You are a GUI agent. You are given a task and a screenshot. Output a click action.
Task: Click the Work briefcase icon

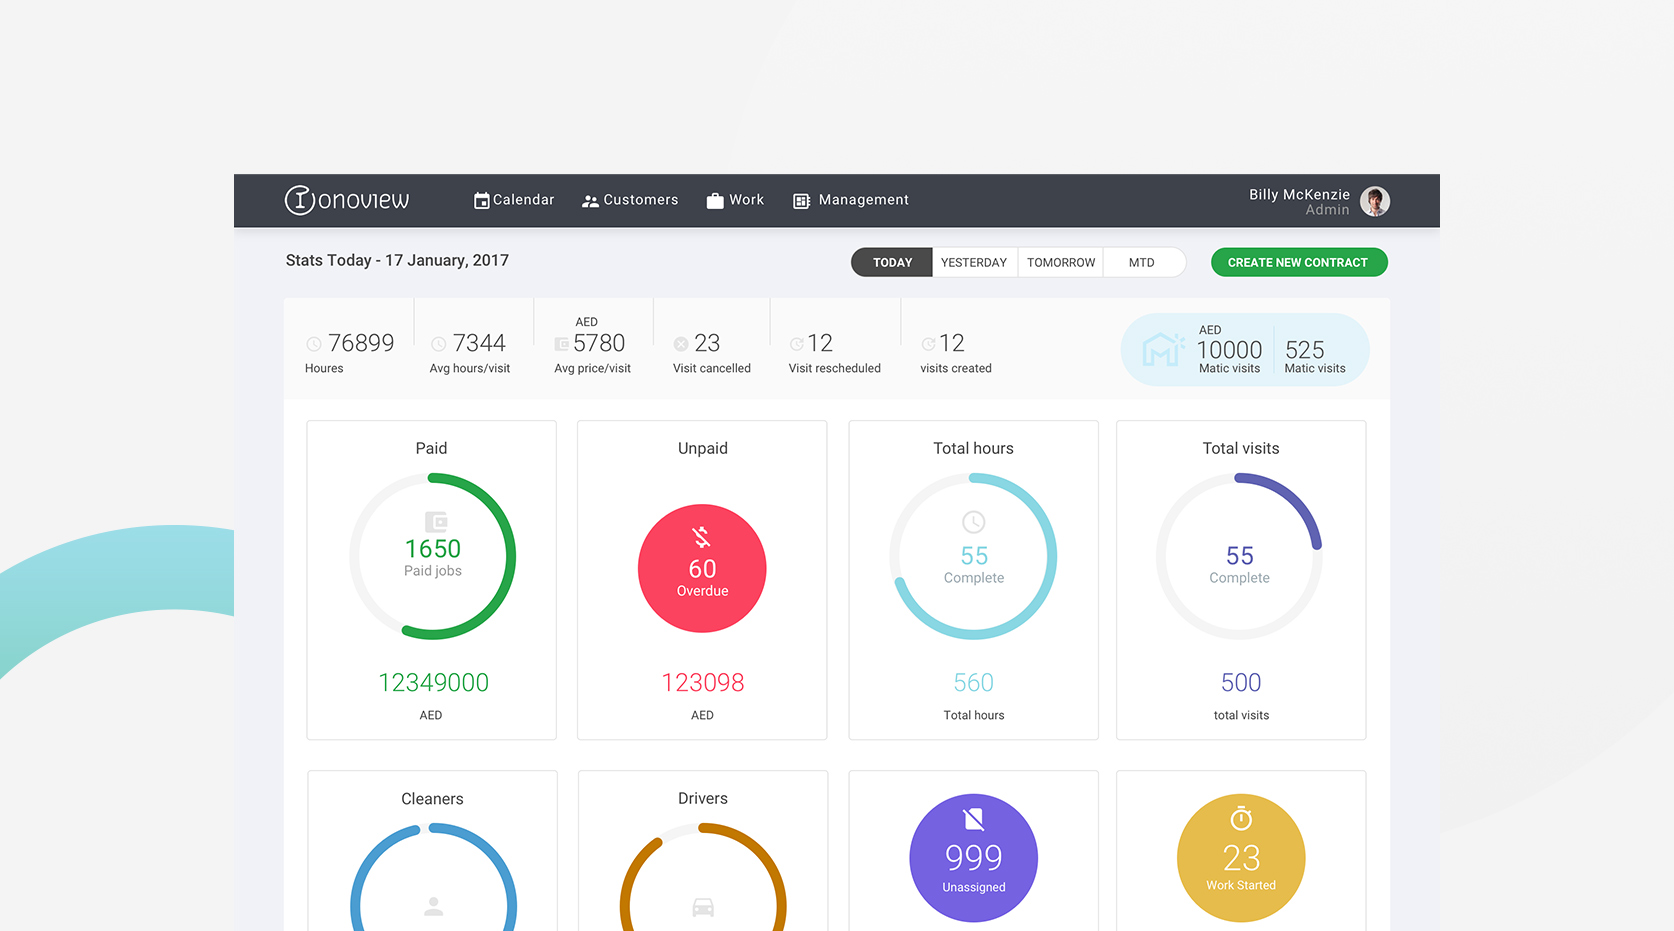[x=714, y=201]
